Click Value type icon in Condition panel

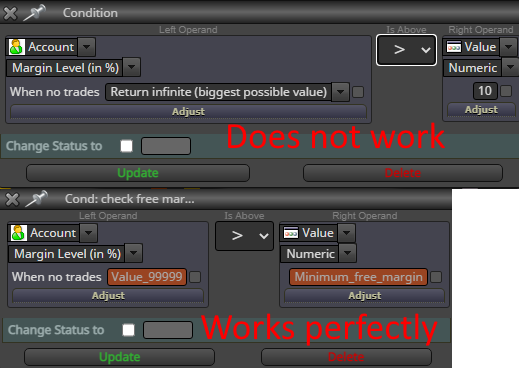pos(454,47)
